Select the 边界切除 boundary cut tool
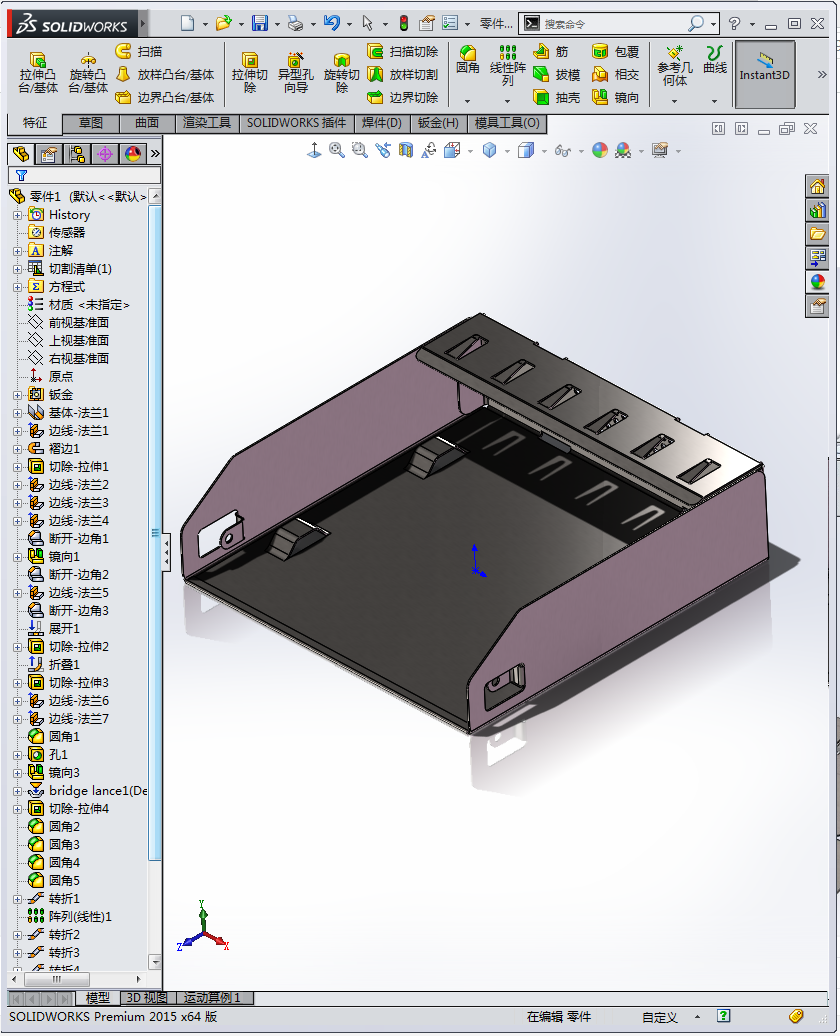Screen dimensions: 840x1036 point(402,98)
